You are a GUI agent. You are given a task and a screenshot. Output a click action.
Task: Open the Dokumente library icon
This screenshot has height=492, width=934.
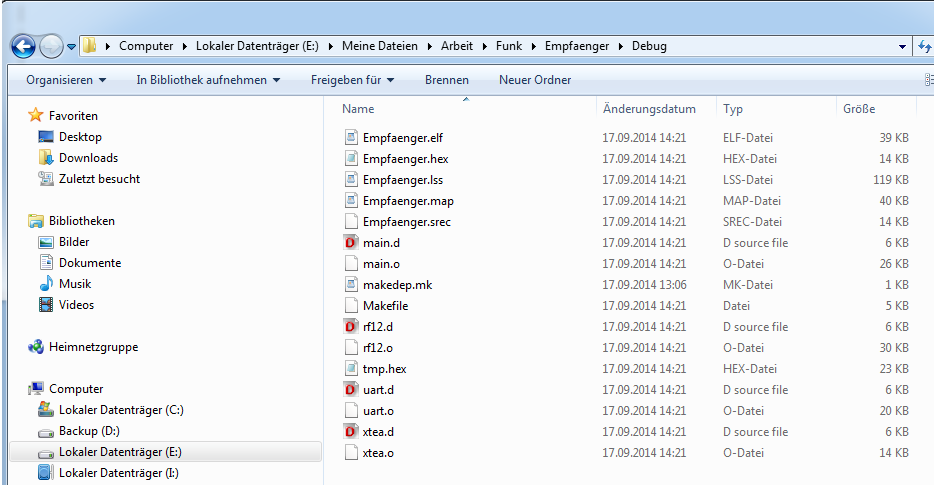pyautogui.click(x=46, y=262)
